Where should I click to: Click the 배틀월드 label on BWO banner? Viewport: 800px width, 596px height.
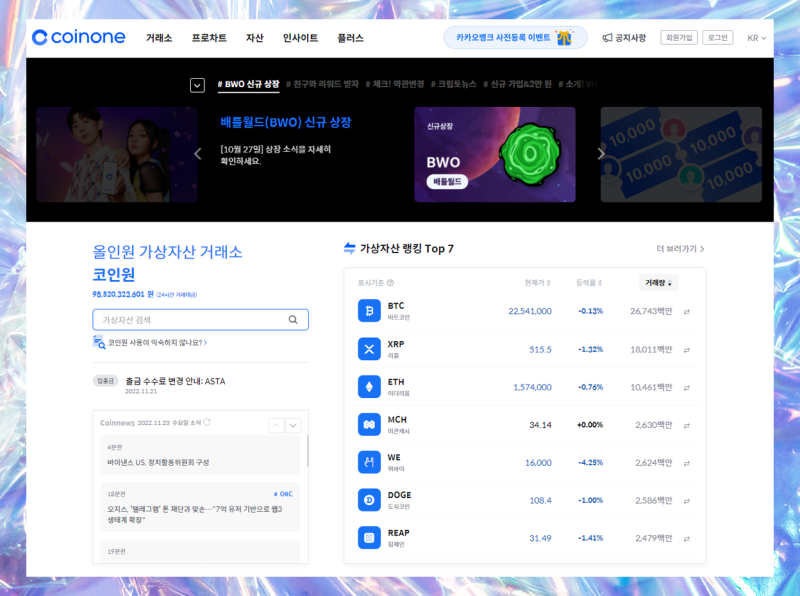[x=447, y=182]
